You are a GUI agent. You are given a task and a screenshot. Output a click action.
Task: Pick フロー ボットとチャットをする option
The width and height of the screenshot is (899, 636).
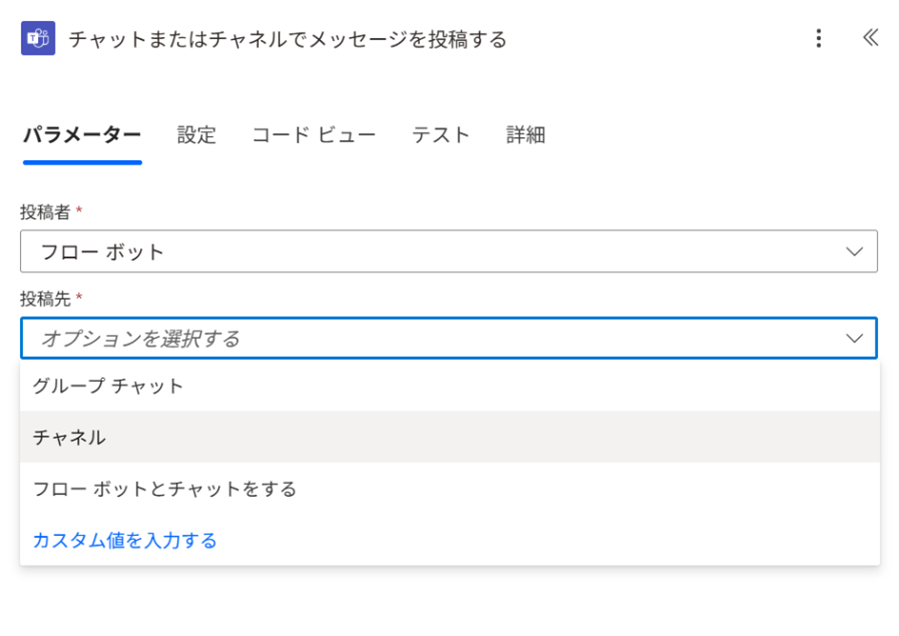[x=165, y=489]
